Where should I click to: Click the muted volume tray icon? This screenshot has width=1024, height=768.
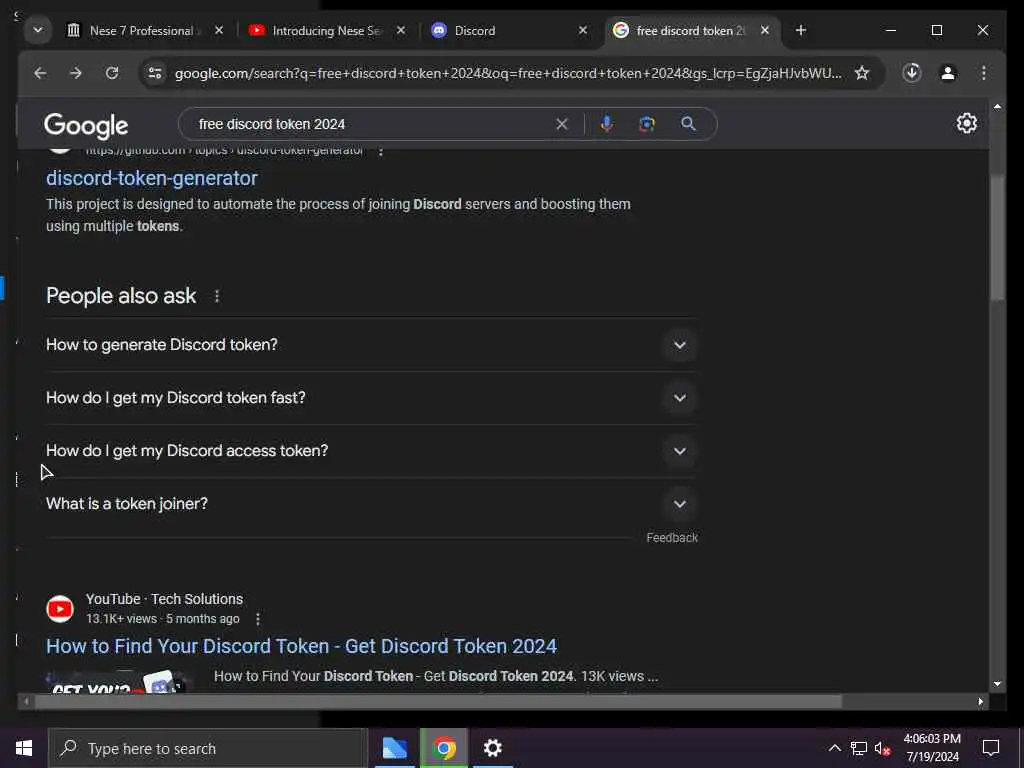882,748
